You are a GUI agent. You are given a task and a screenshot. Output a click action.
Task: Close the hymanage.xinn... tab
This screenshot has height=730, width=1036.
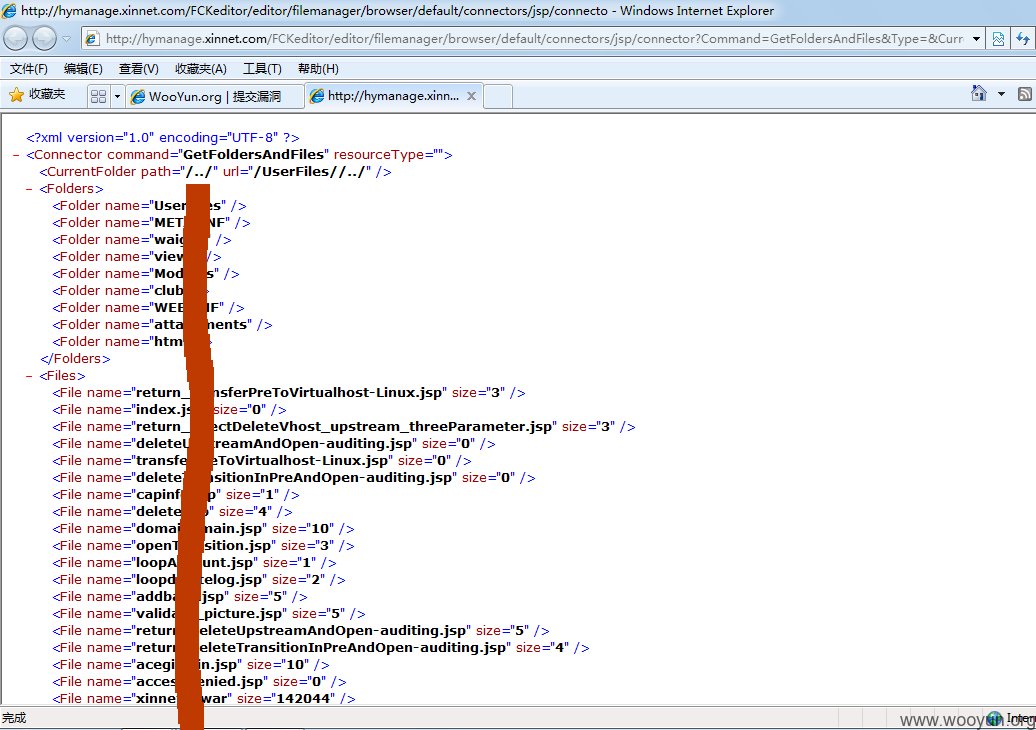click(471, 96)
